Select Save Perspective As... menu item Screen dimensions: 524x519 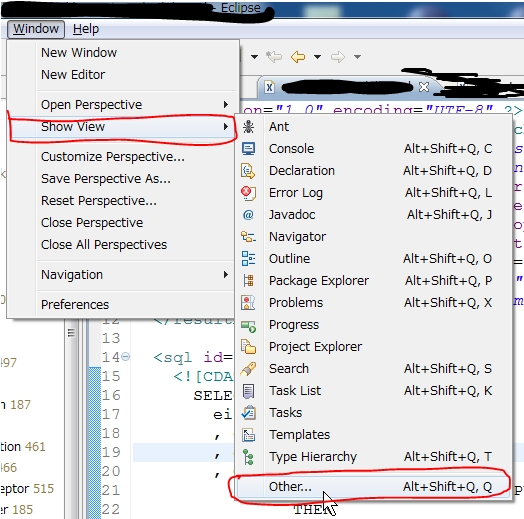tap(106, 179)
